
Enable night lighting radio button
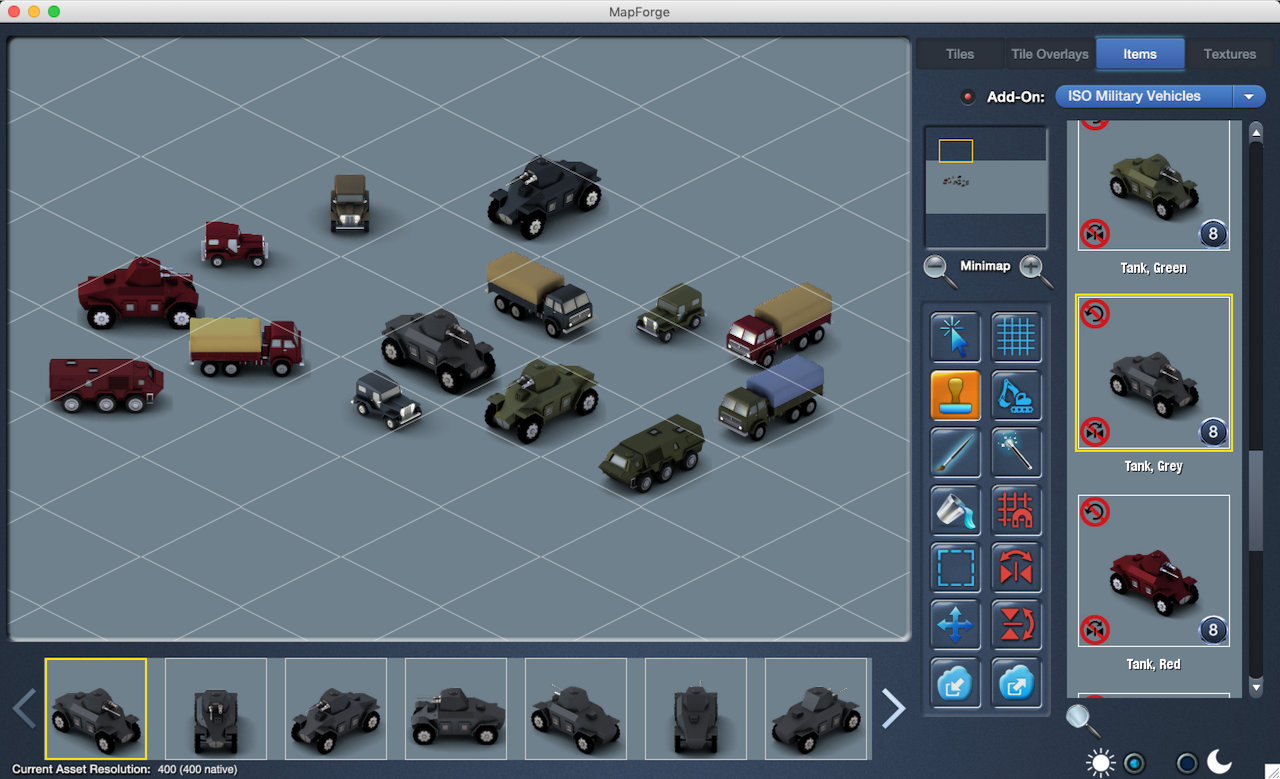(x=1186, y=763)
